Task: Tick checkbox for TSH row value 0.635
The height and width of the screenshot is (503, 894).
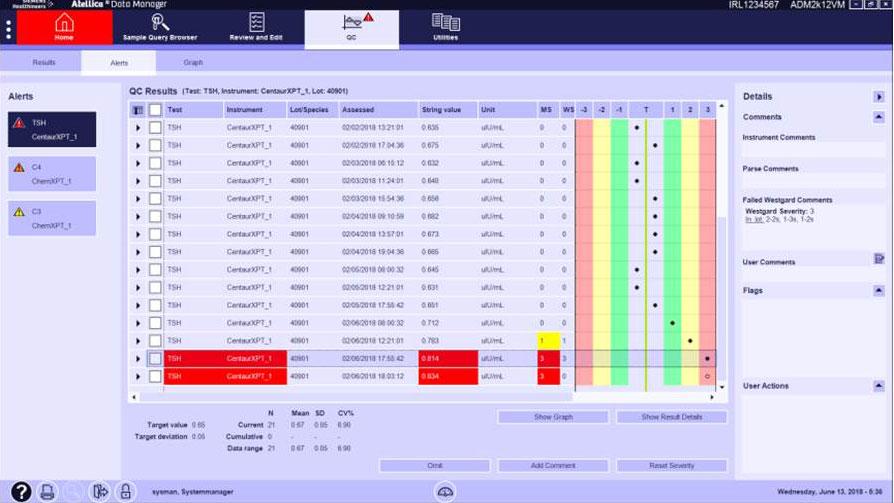Action: [x=155, y=128]
